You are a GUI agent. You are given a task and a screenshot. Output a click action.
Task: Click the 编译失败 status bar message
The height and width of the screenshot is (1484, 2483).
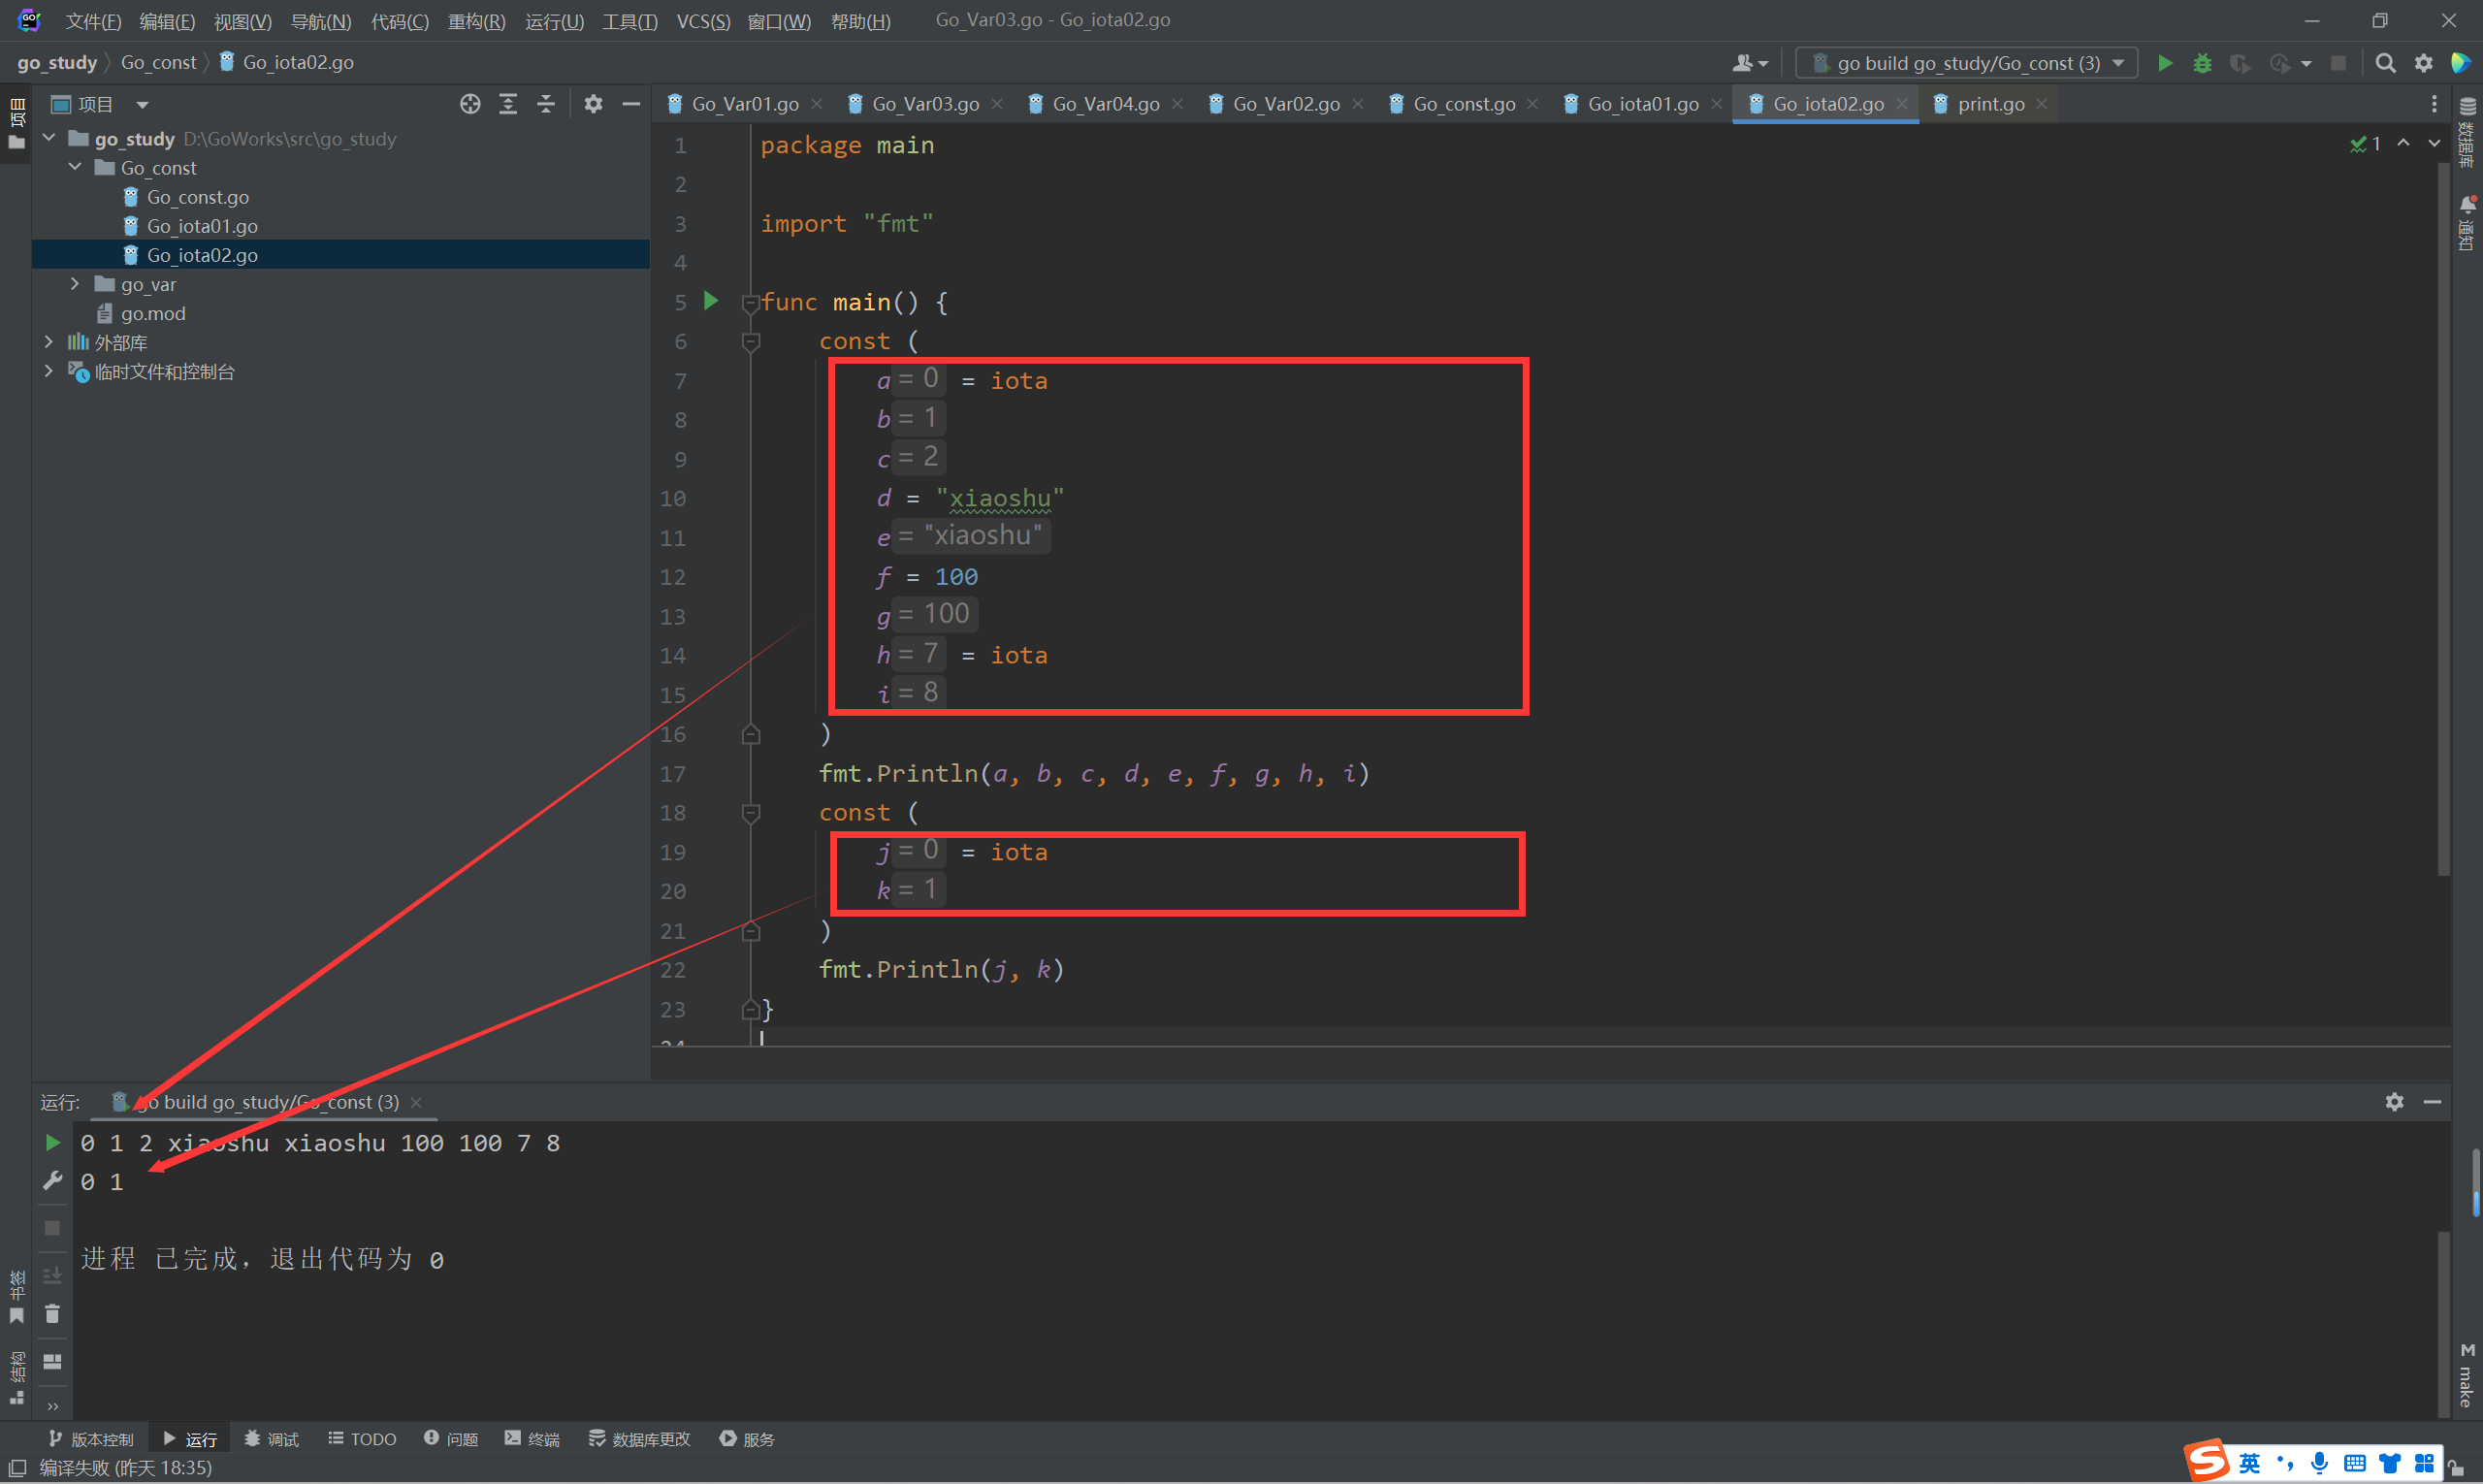pyautogui.click(x=125, y=1468)
